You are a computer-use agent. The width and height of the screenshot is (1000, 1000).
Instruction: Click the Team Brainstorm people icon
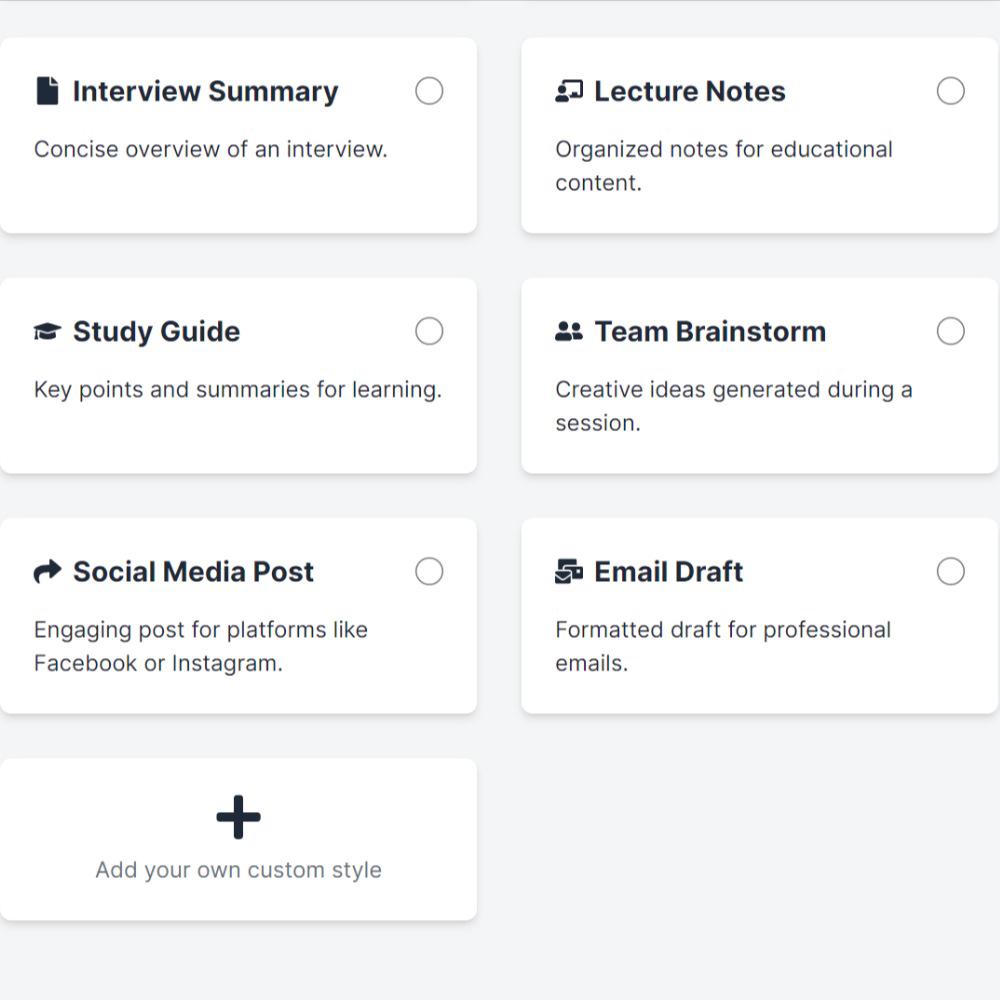[568, 331]
